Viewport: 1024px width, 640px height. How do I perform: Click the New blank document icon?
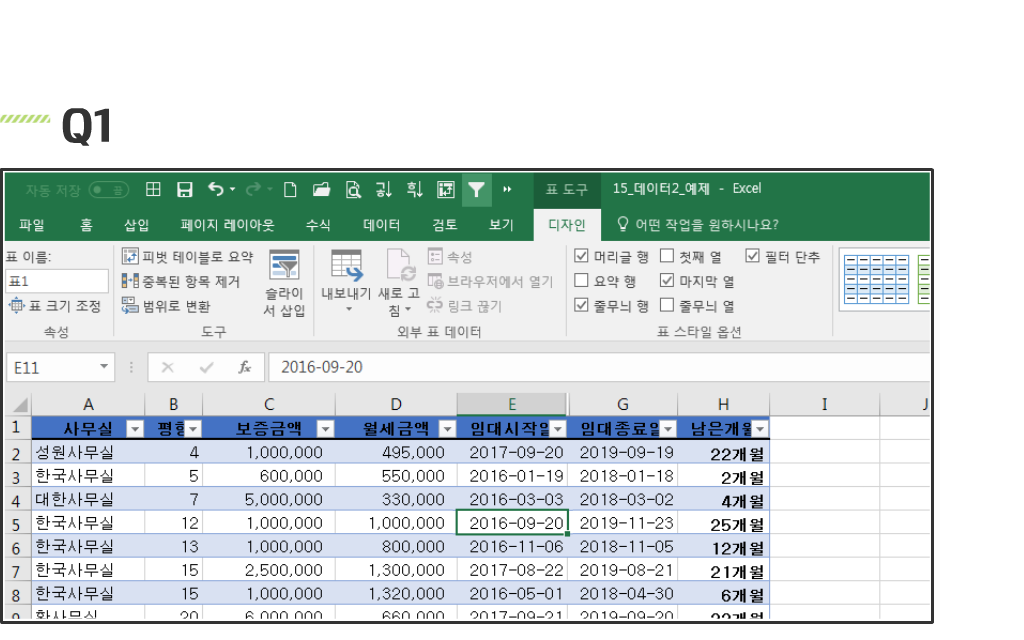point(290,189)
